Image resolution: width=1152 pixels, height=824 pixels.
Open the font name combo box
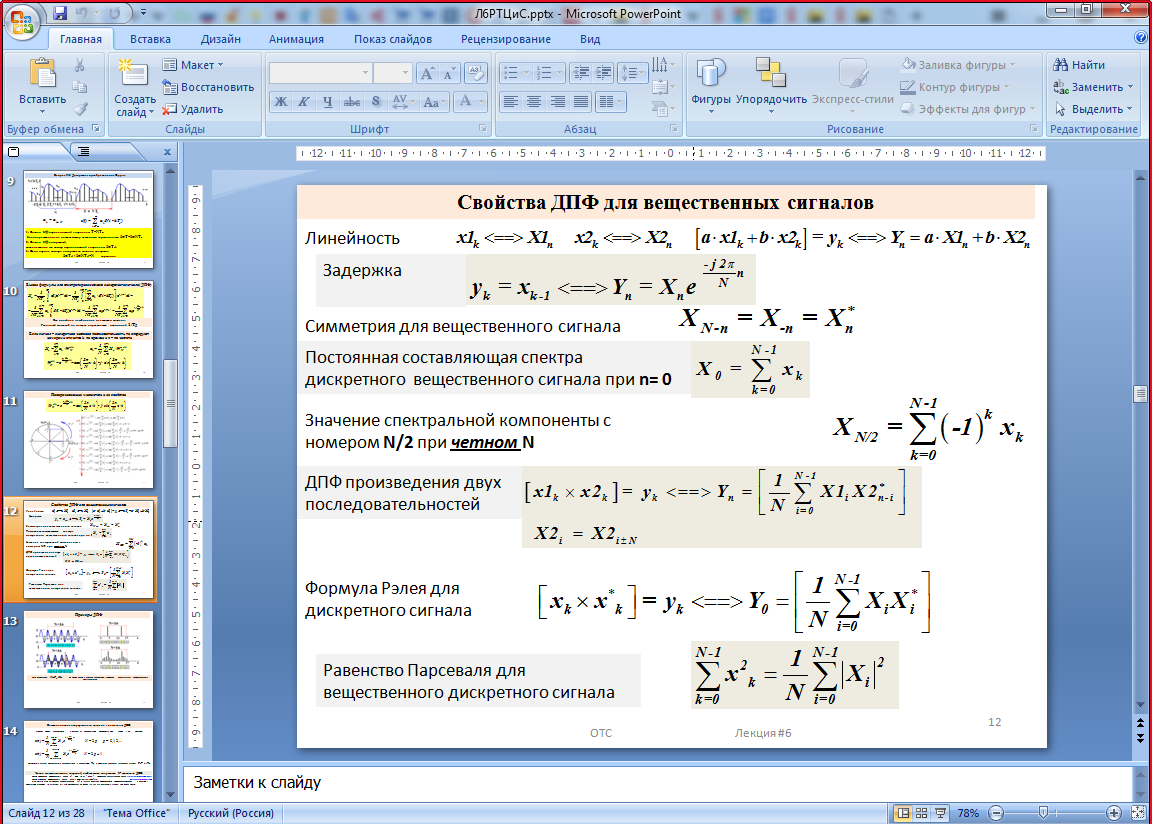(x=320, y=73)
